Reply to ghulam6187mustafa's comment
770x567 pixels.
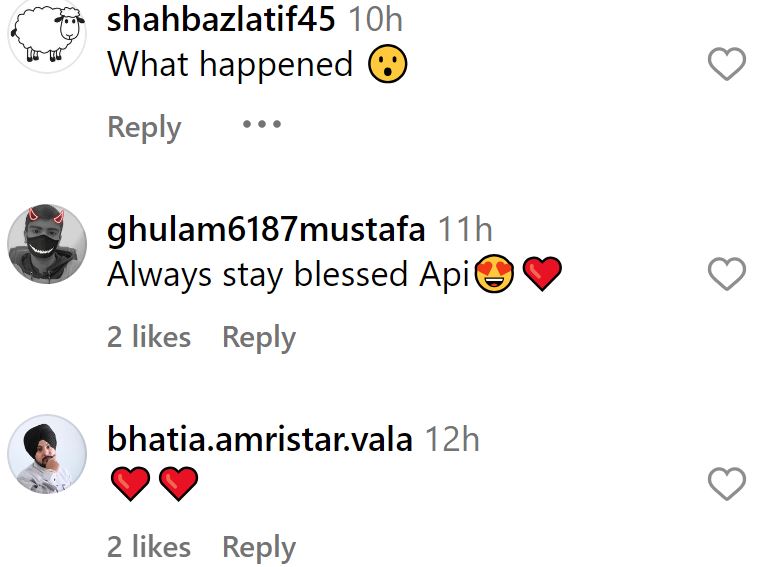259,337
